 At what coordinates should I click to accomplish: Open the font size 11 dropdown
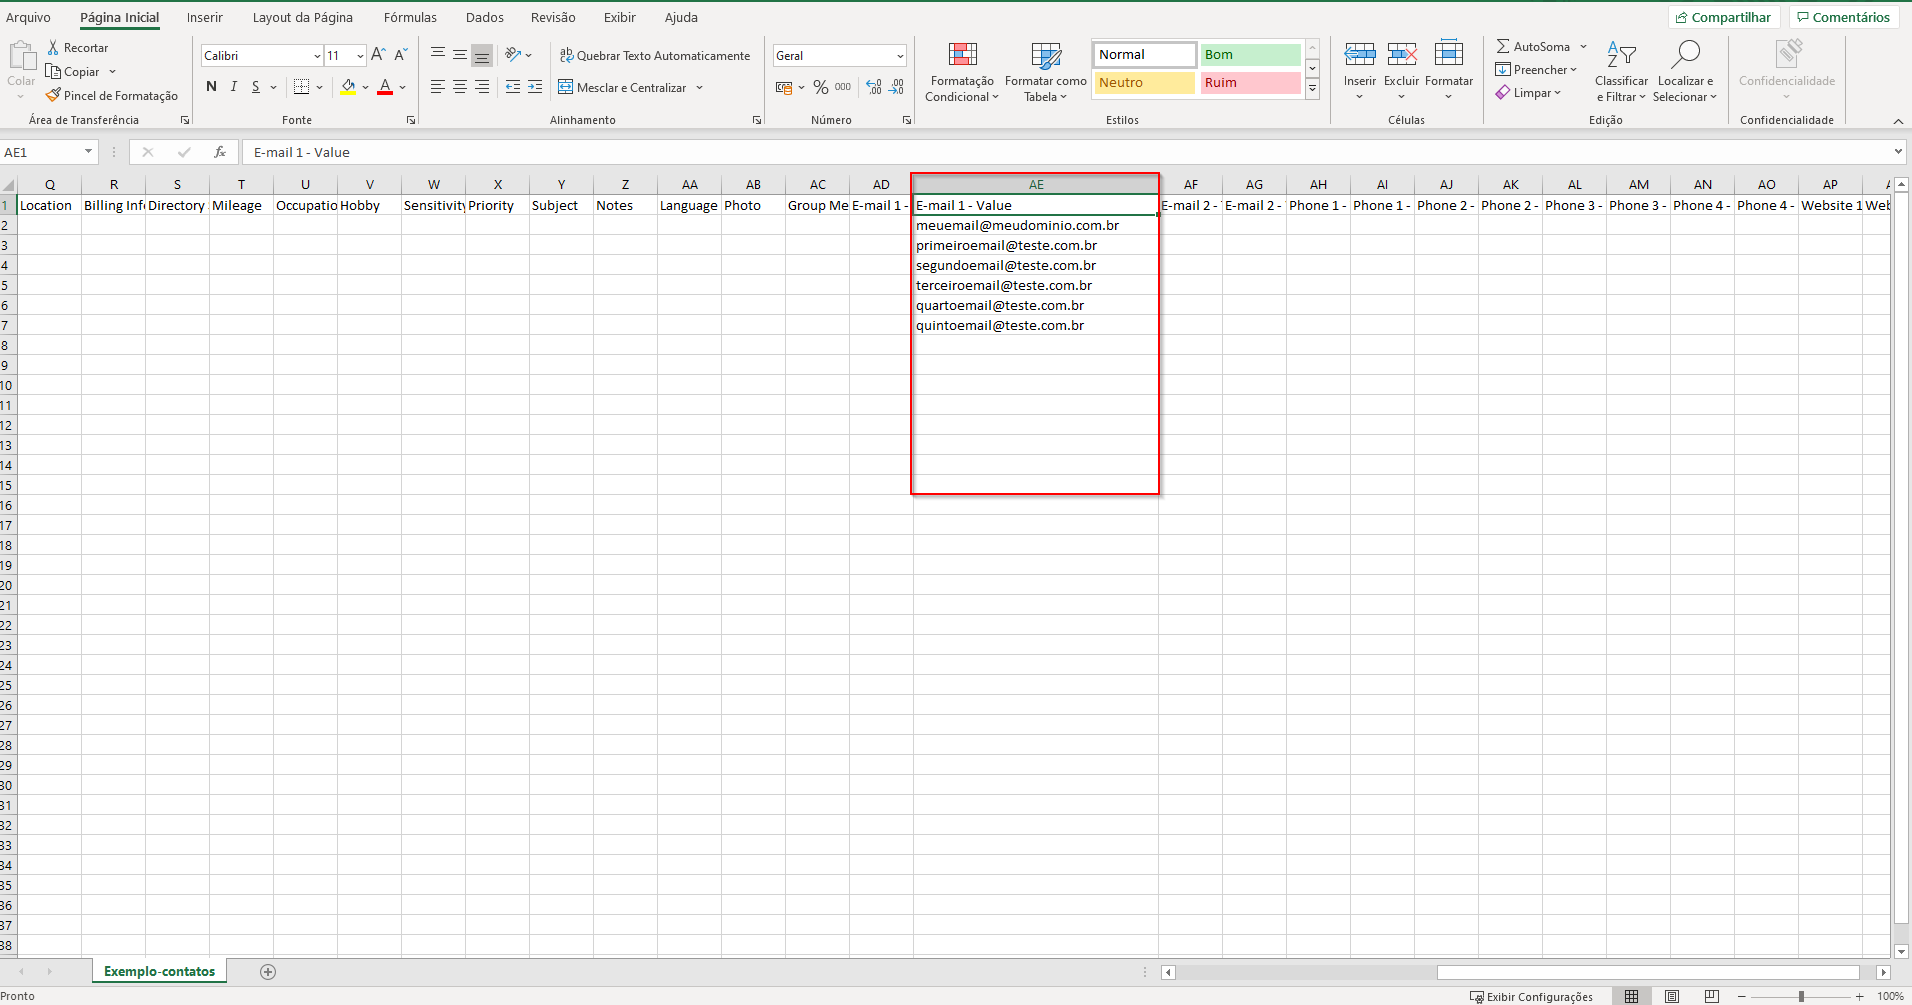[360, 56]
